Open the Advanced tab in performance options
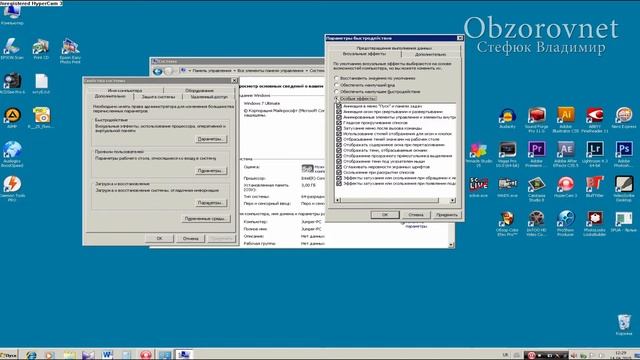 click(x=431, y=54)
